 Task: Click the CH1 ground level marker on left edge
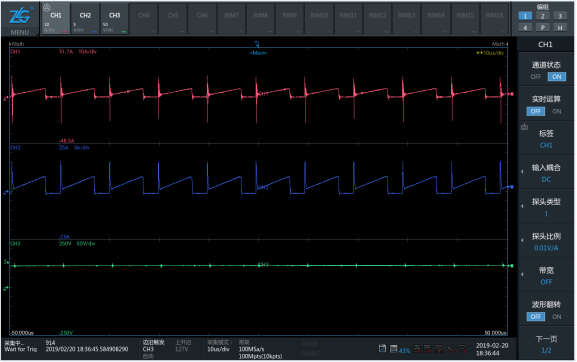point(6,99)
